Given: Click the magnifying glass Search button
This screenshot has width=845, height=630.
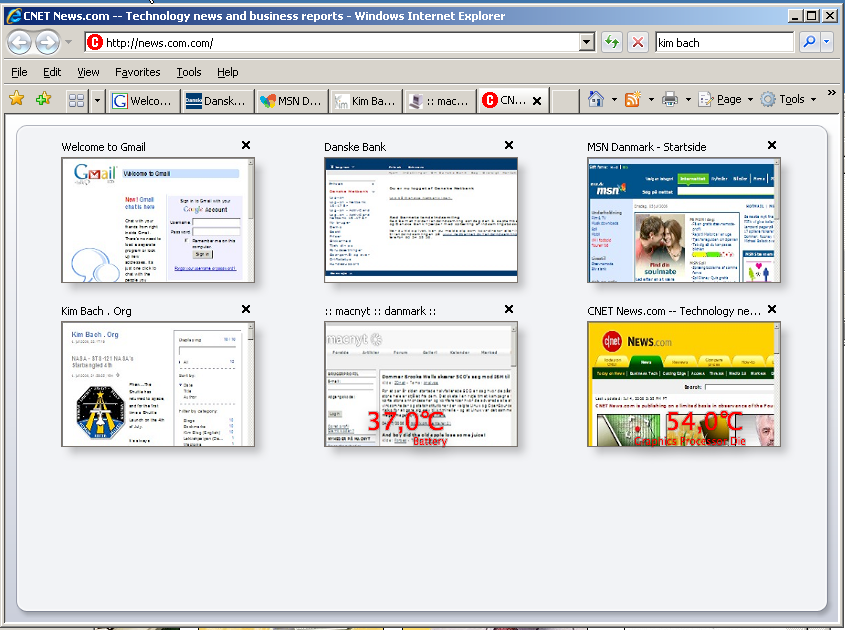Looking at the screenshot, I should [x=809, y=42].
